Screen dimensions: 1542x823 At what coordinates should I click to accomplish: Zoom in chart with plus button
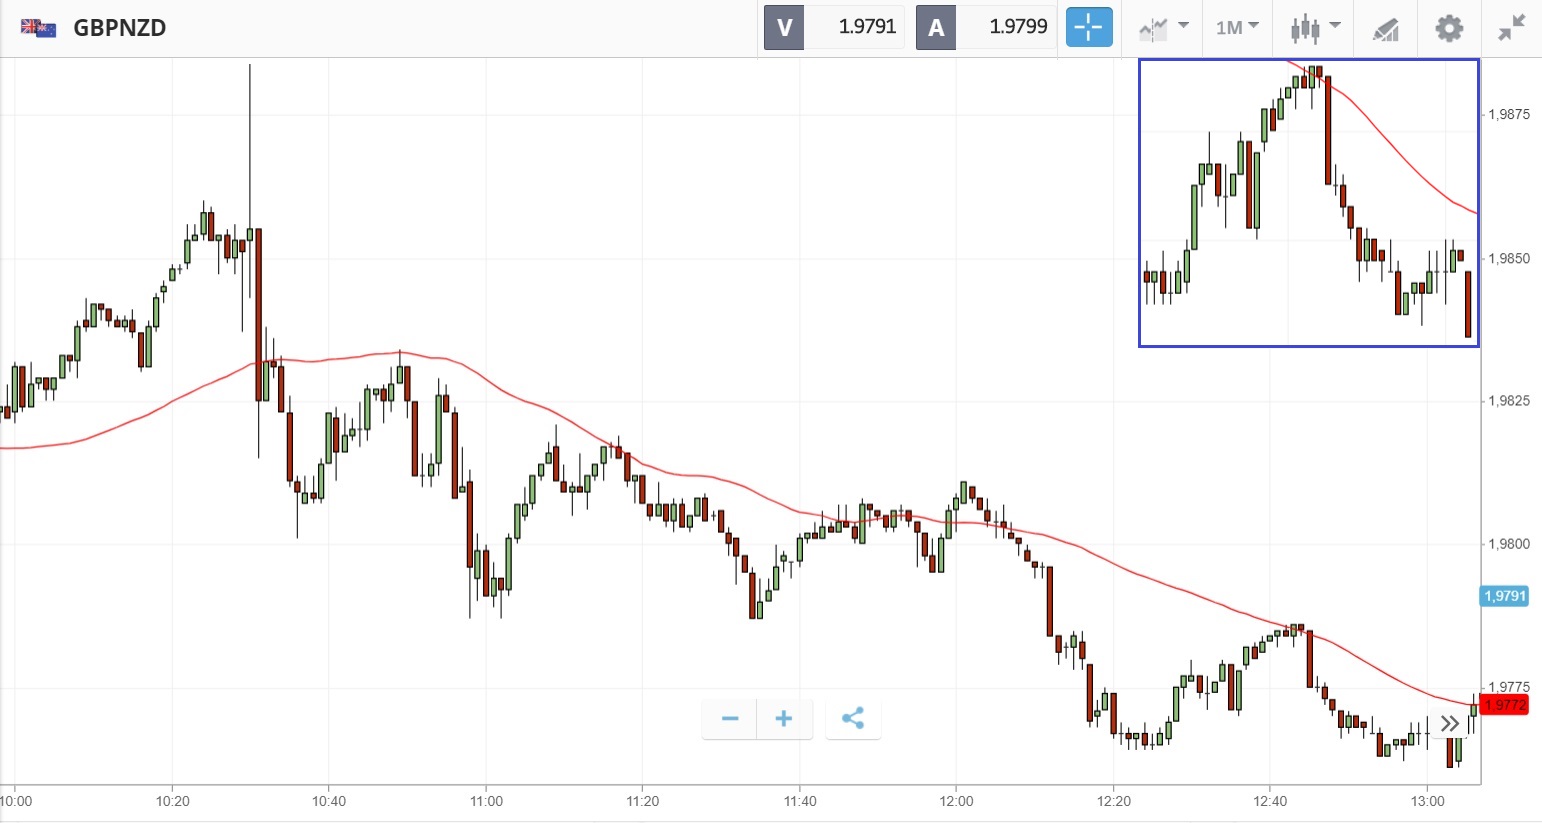tap(784, 718)
